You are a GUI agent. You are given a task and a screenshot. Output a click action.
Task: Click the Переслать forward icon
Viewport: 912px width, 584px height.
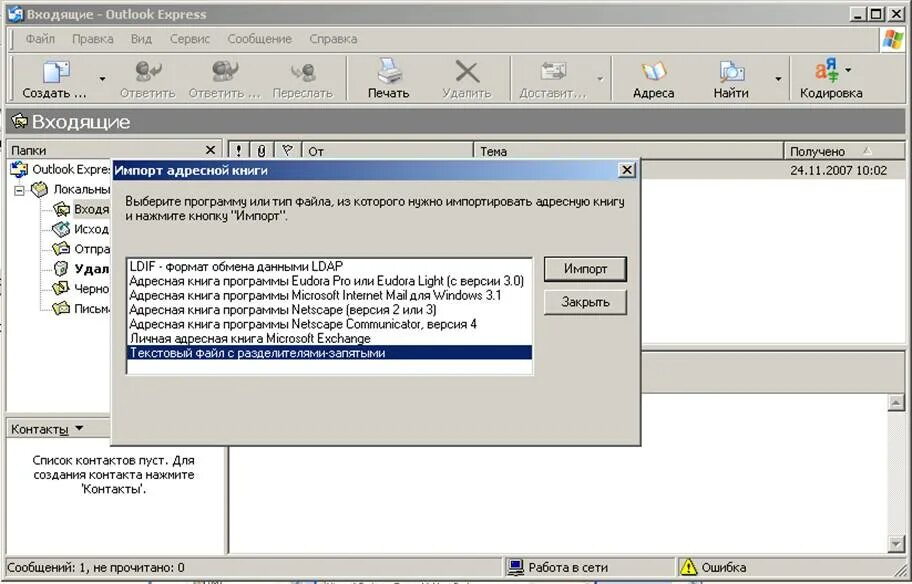[x=303, y=72]
